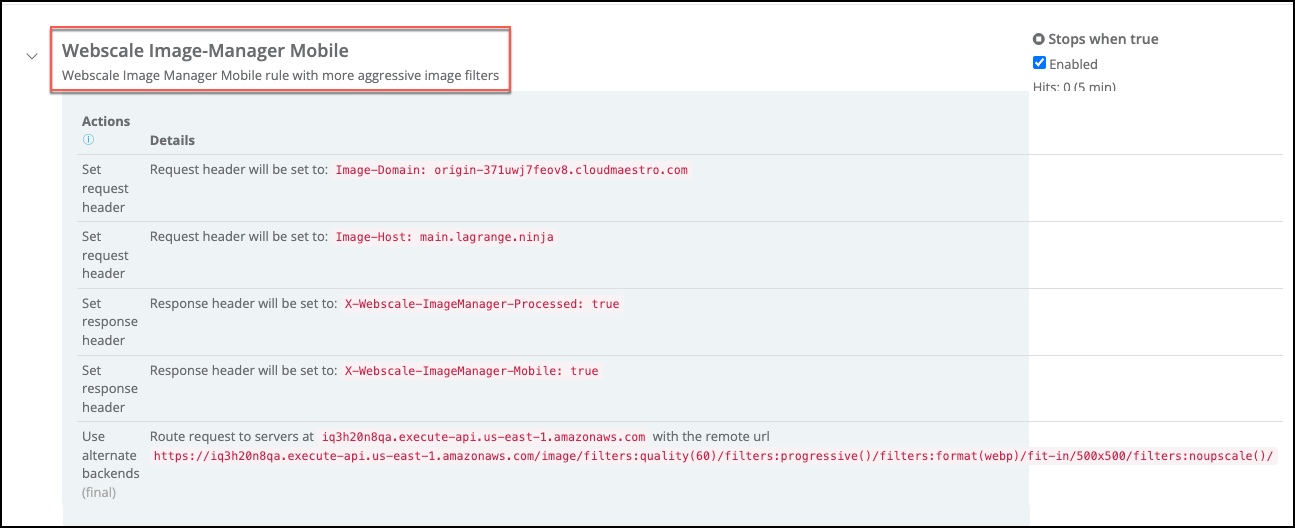The image size is (1295, 528).
Task: Open the remote URL starting with https://iq3h20n8qa
Action: [x=714, y=456]
